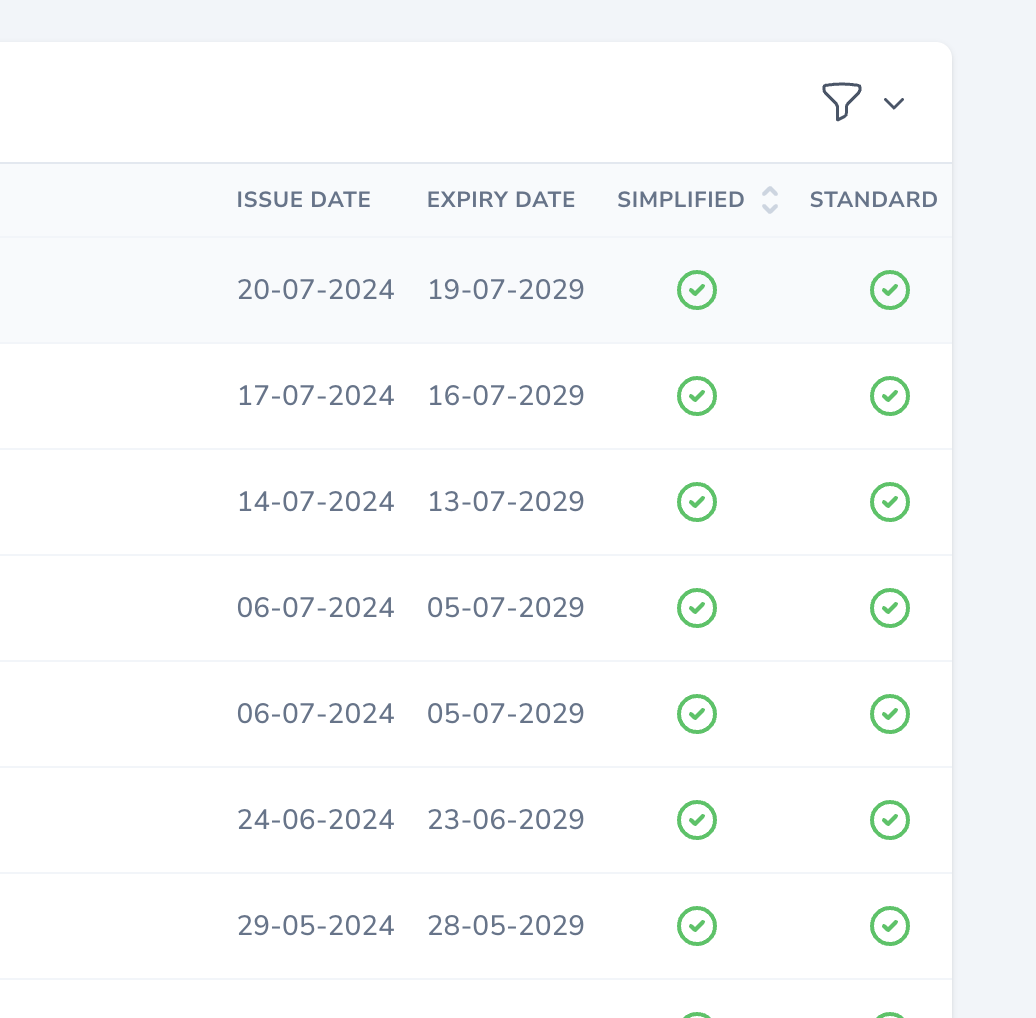The height and width of the screenshot is (1018, 1036).
Task: Sort by the Expiry Date column header
Action: point(500,200)
